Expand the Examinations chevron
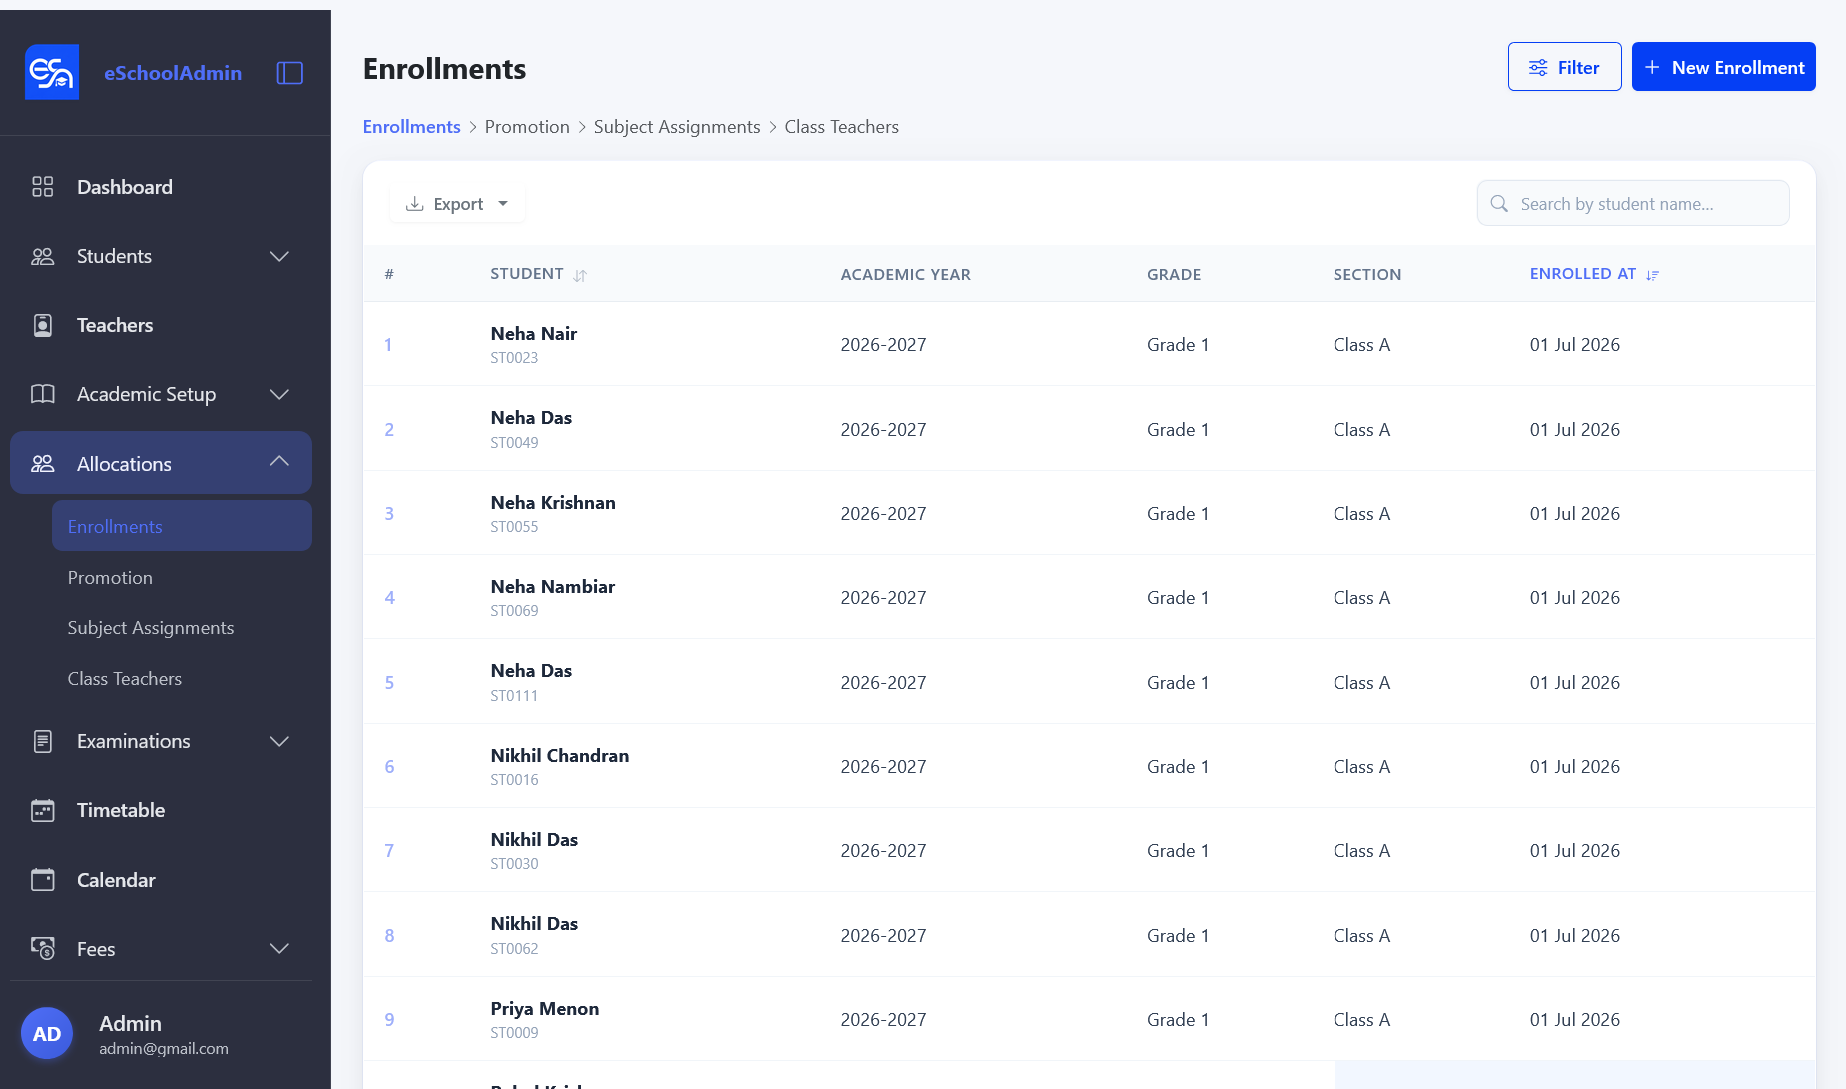Screen dimensions: 1846x1089 280,741
